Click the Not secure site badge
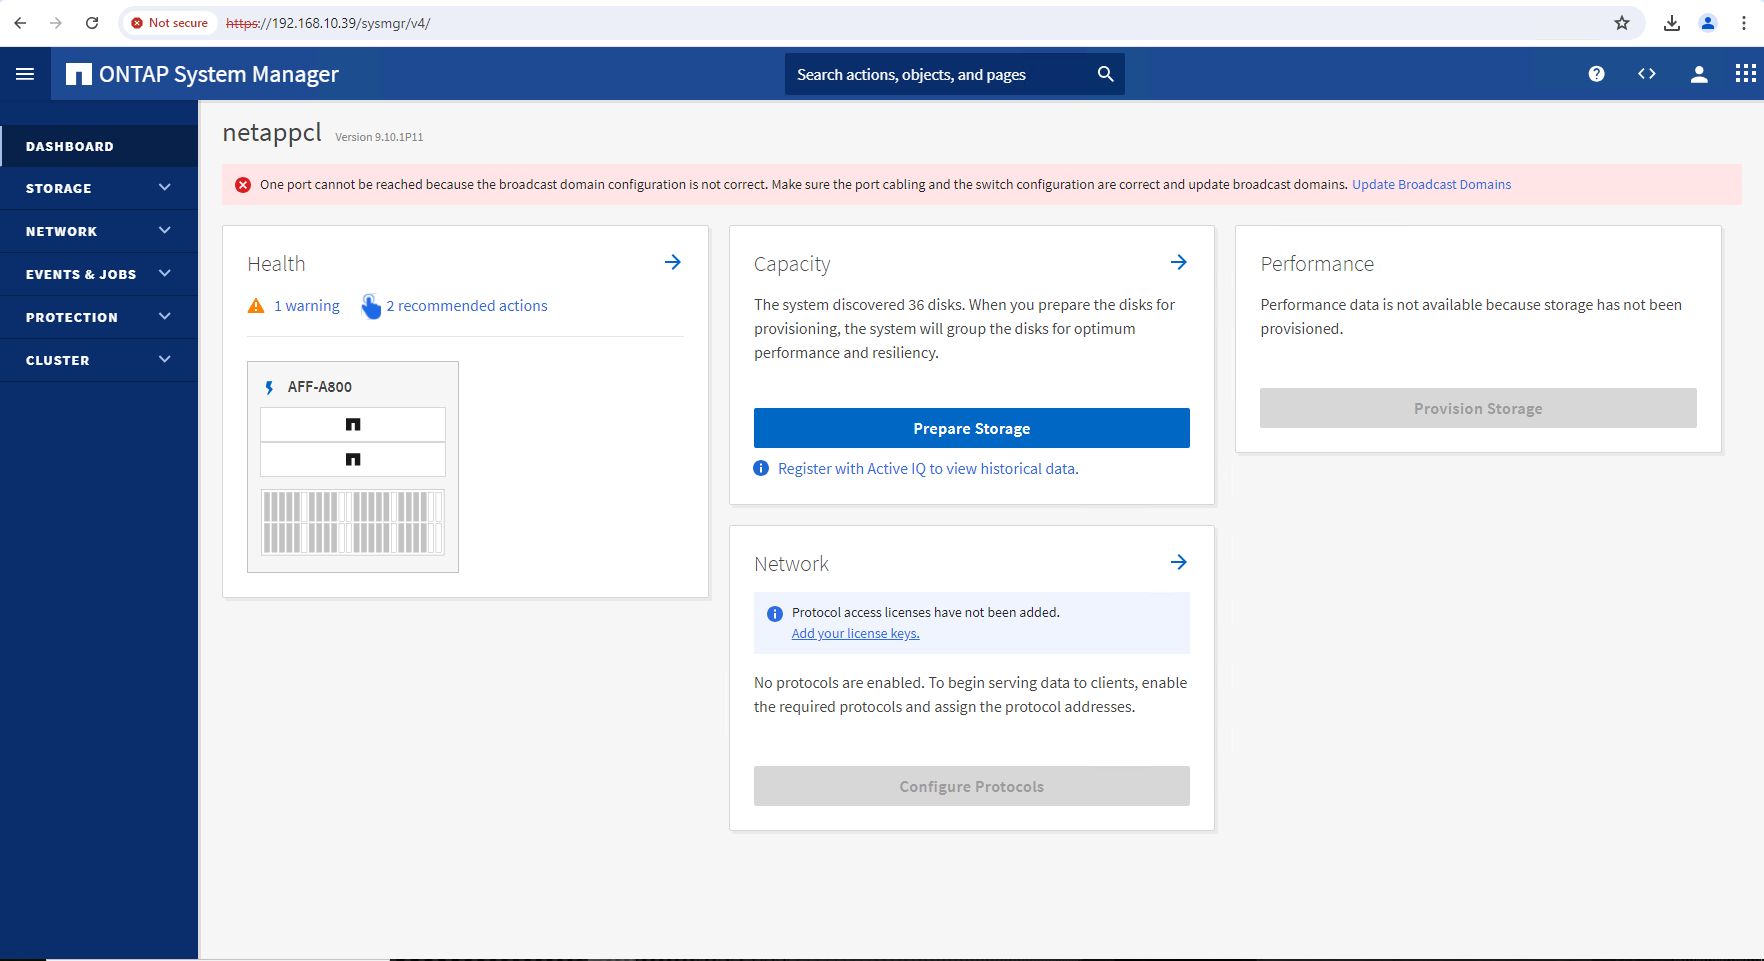This screenshot has width=1764, height=961. pos(169,23)
